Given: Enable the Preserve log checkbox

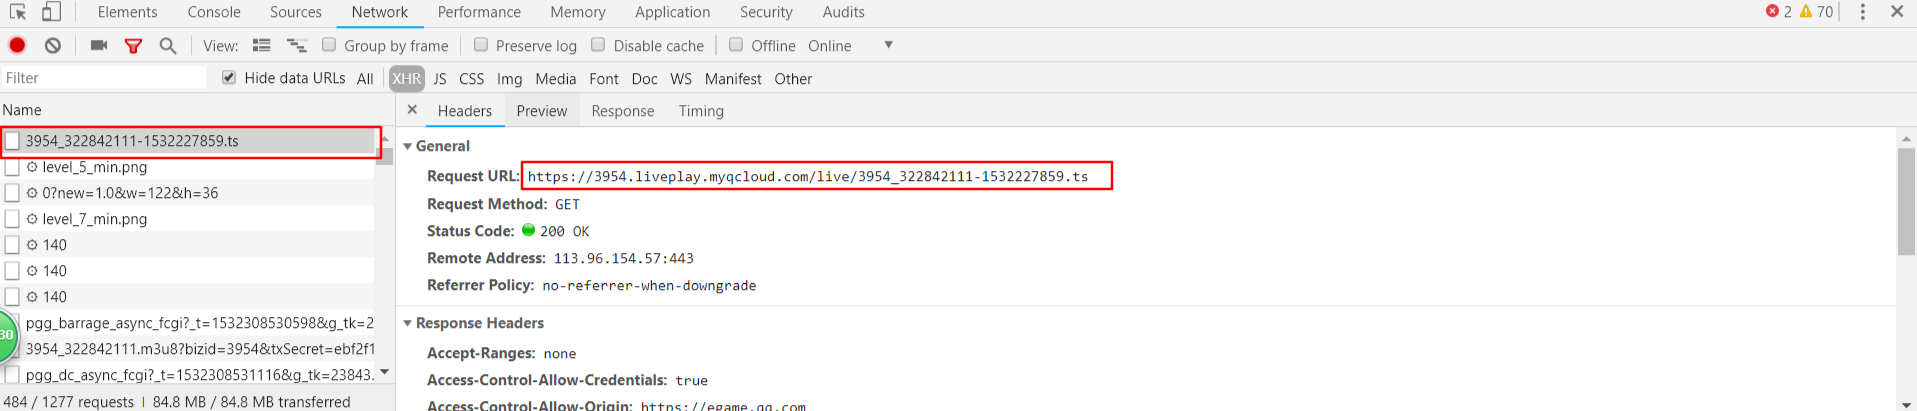Looking at the screenshot, I should click(481, 45).
